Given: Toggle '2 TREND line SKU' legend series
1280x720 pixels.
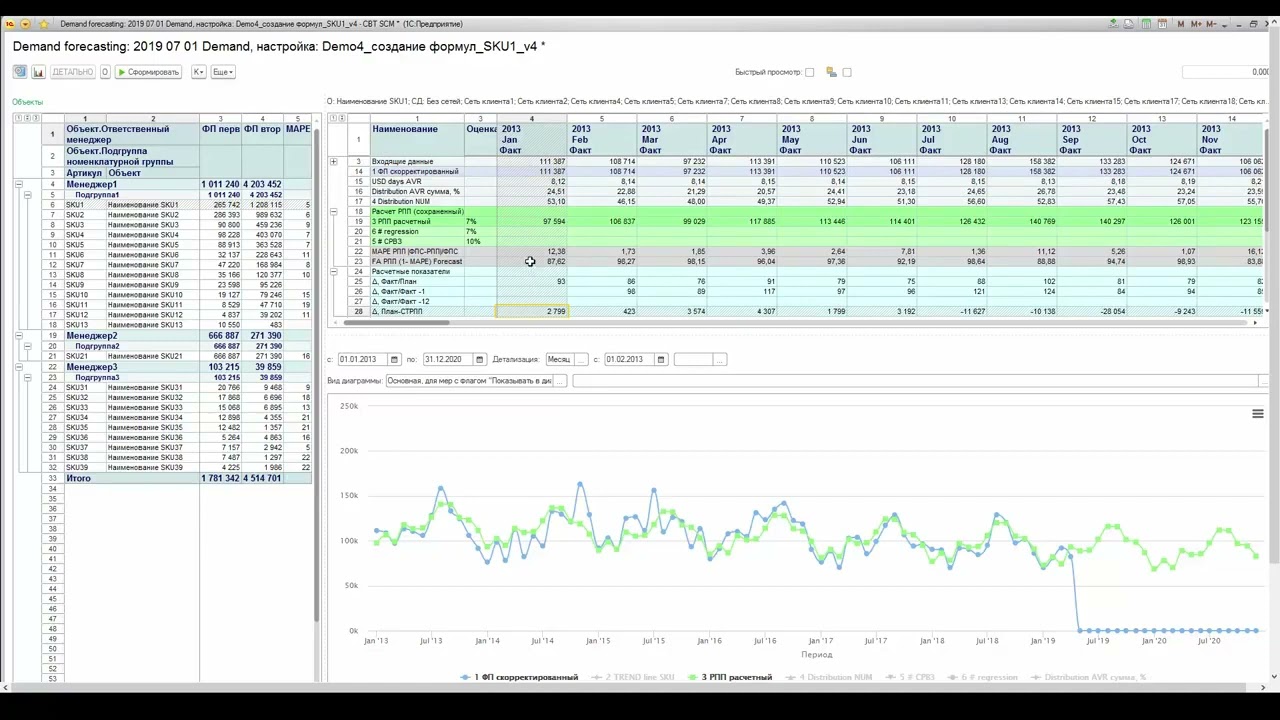Looking at the screenshot, I should point(632,677).
